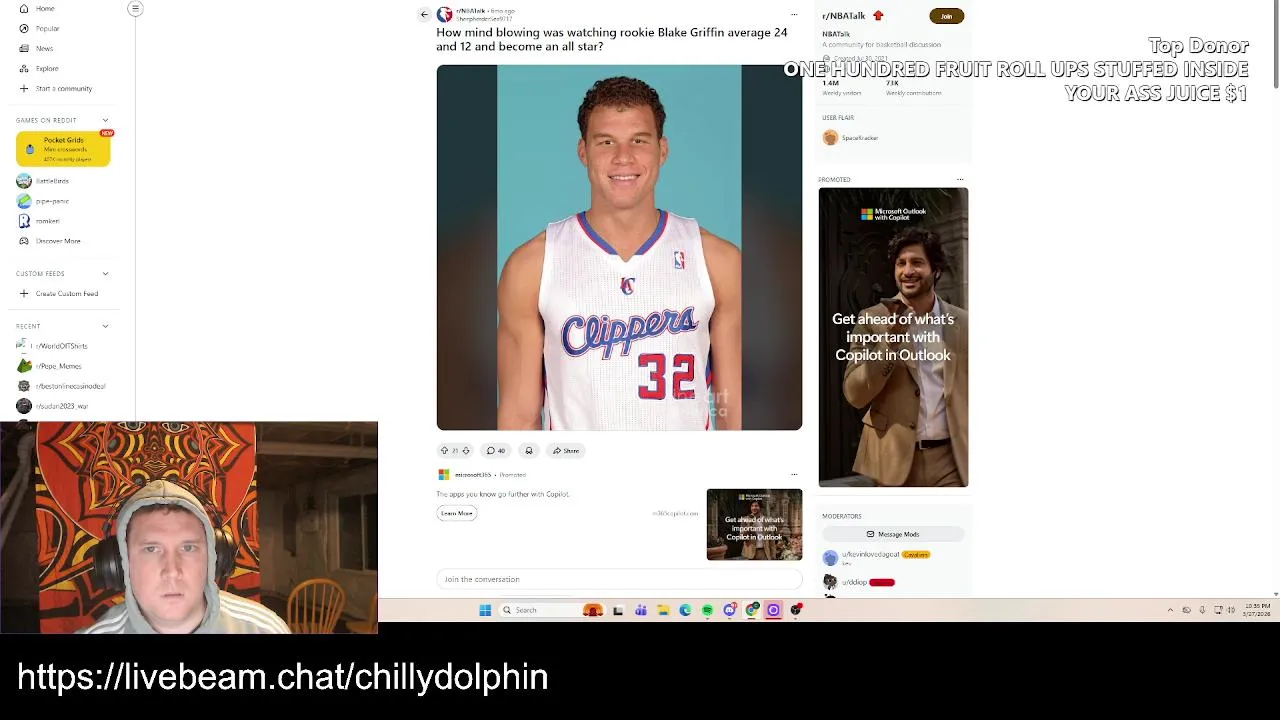Click the large Copilot sidebar ad
1280x720 pixels.
(893, 337)
